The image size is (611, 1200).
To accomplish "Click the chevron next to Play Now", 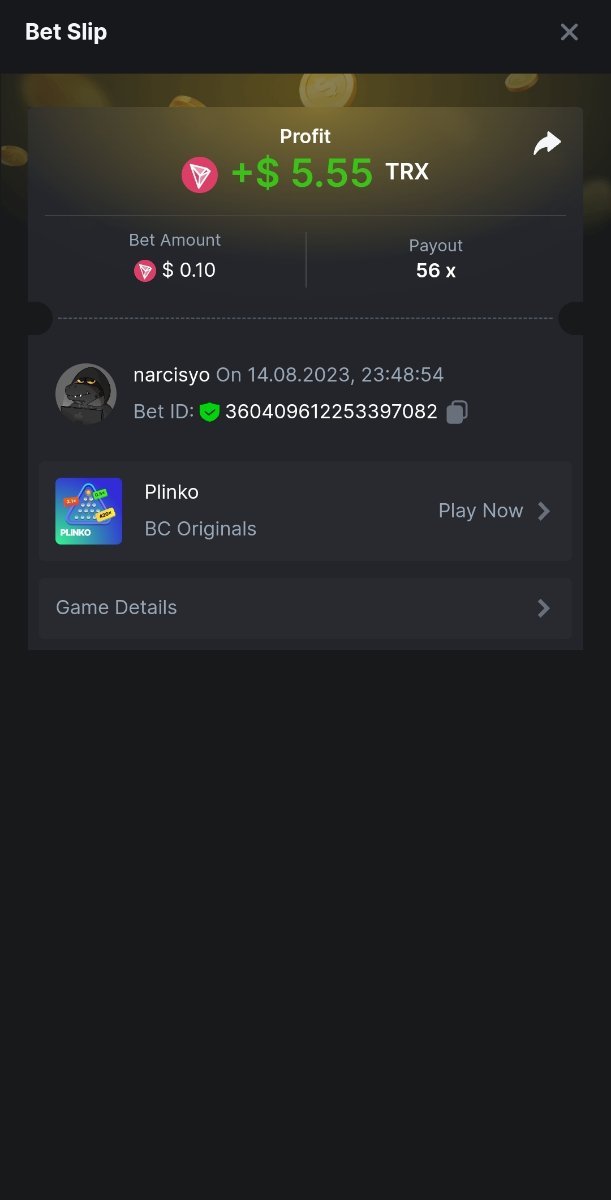I will click(x=544, y=511).
